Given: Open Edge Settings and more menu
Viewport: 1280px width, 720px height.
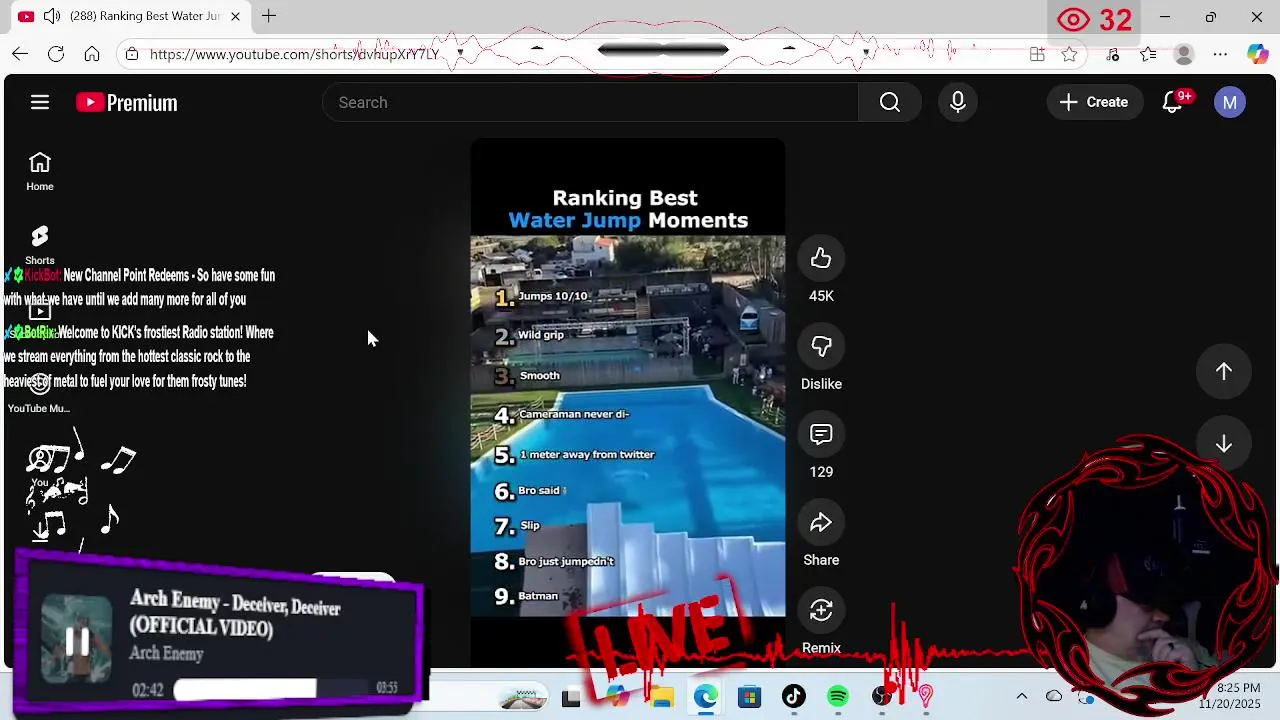Looking at the screenshot, I should 1220,54.
